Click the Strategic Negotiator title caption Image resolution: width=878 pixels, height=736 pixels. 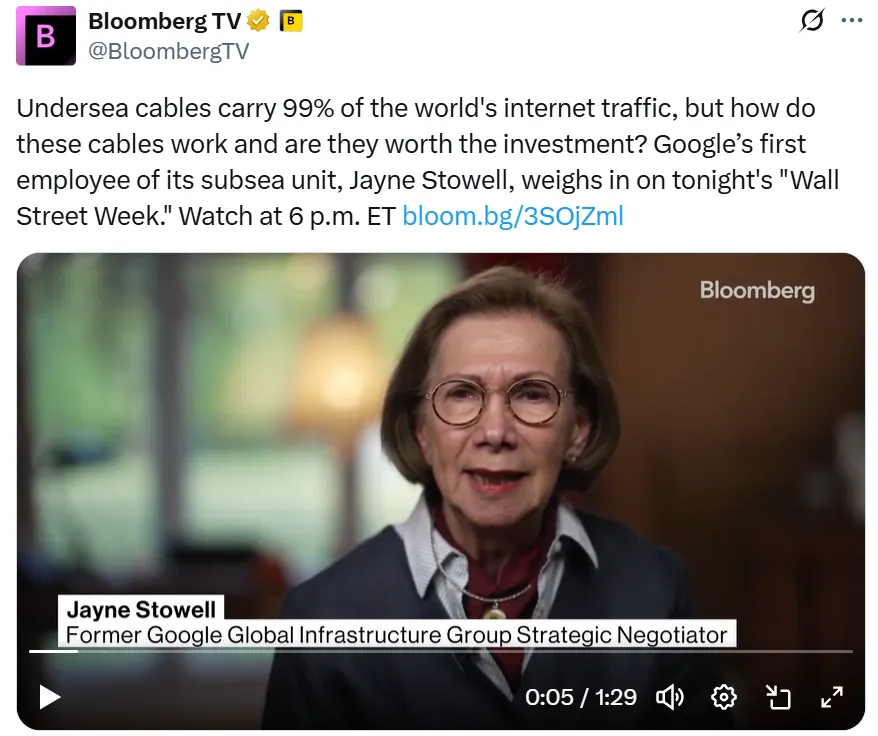[397, 634]
